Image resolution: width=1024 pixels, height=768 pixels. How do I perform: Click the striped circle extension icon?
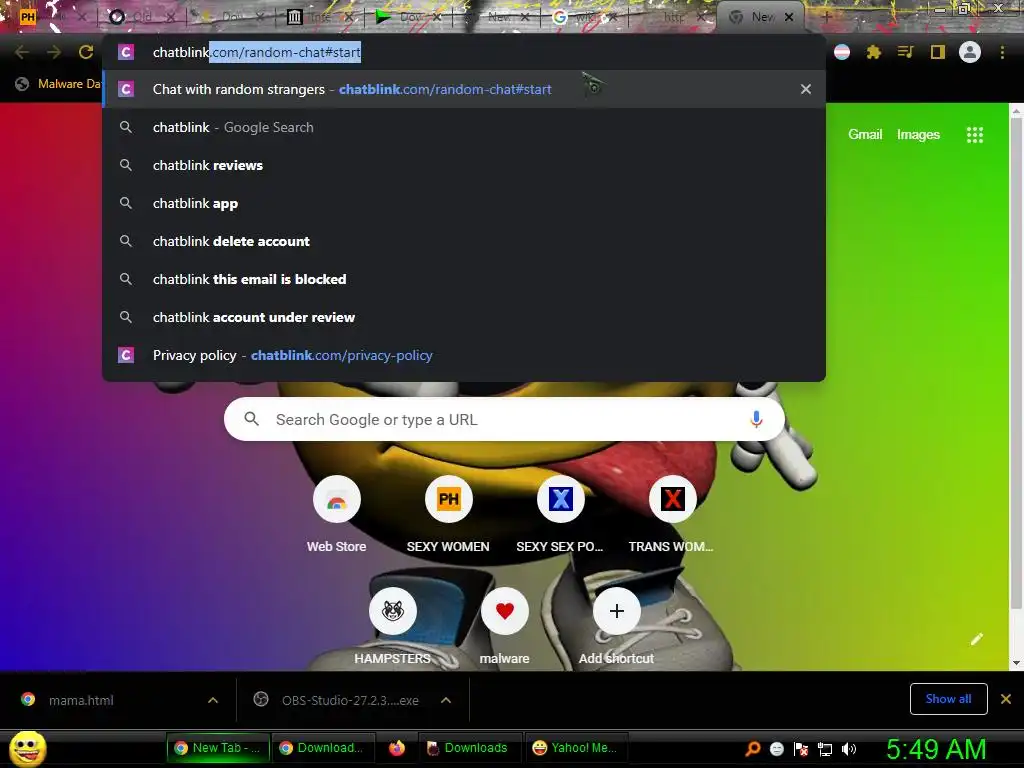coord(842,52)
